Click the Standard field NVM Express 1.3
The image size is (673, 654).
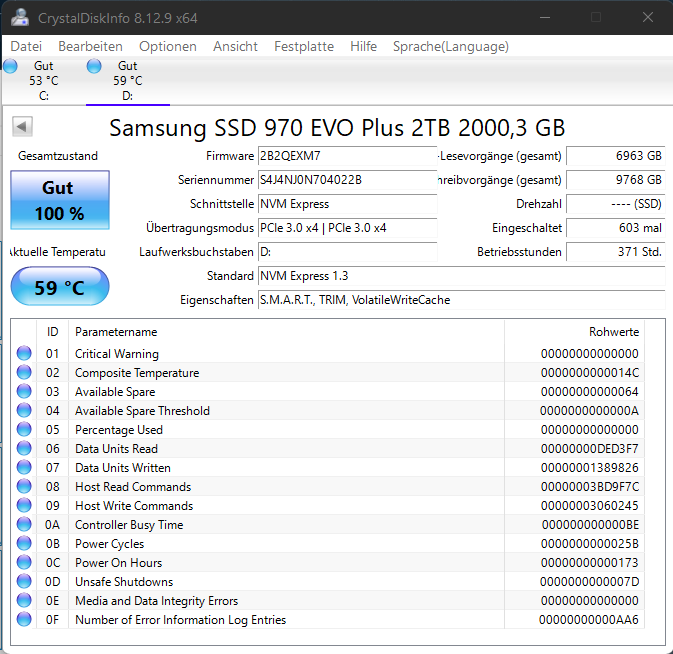[461, 276]
